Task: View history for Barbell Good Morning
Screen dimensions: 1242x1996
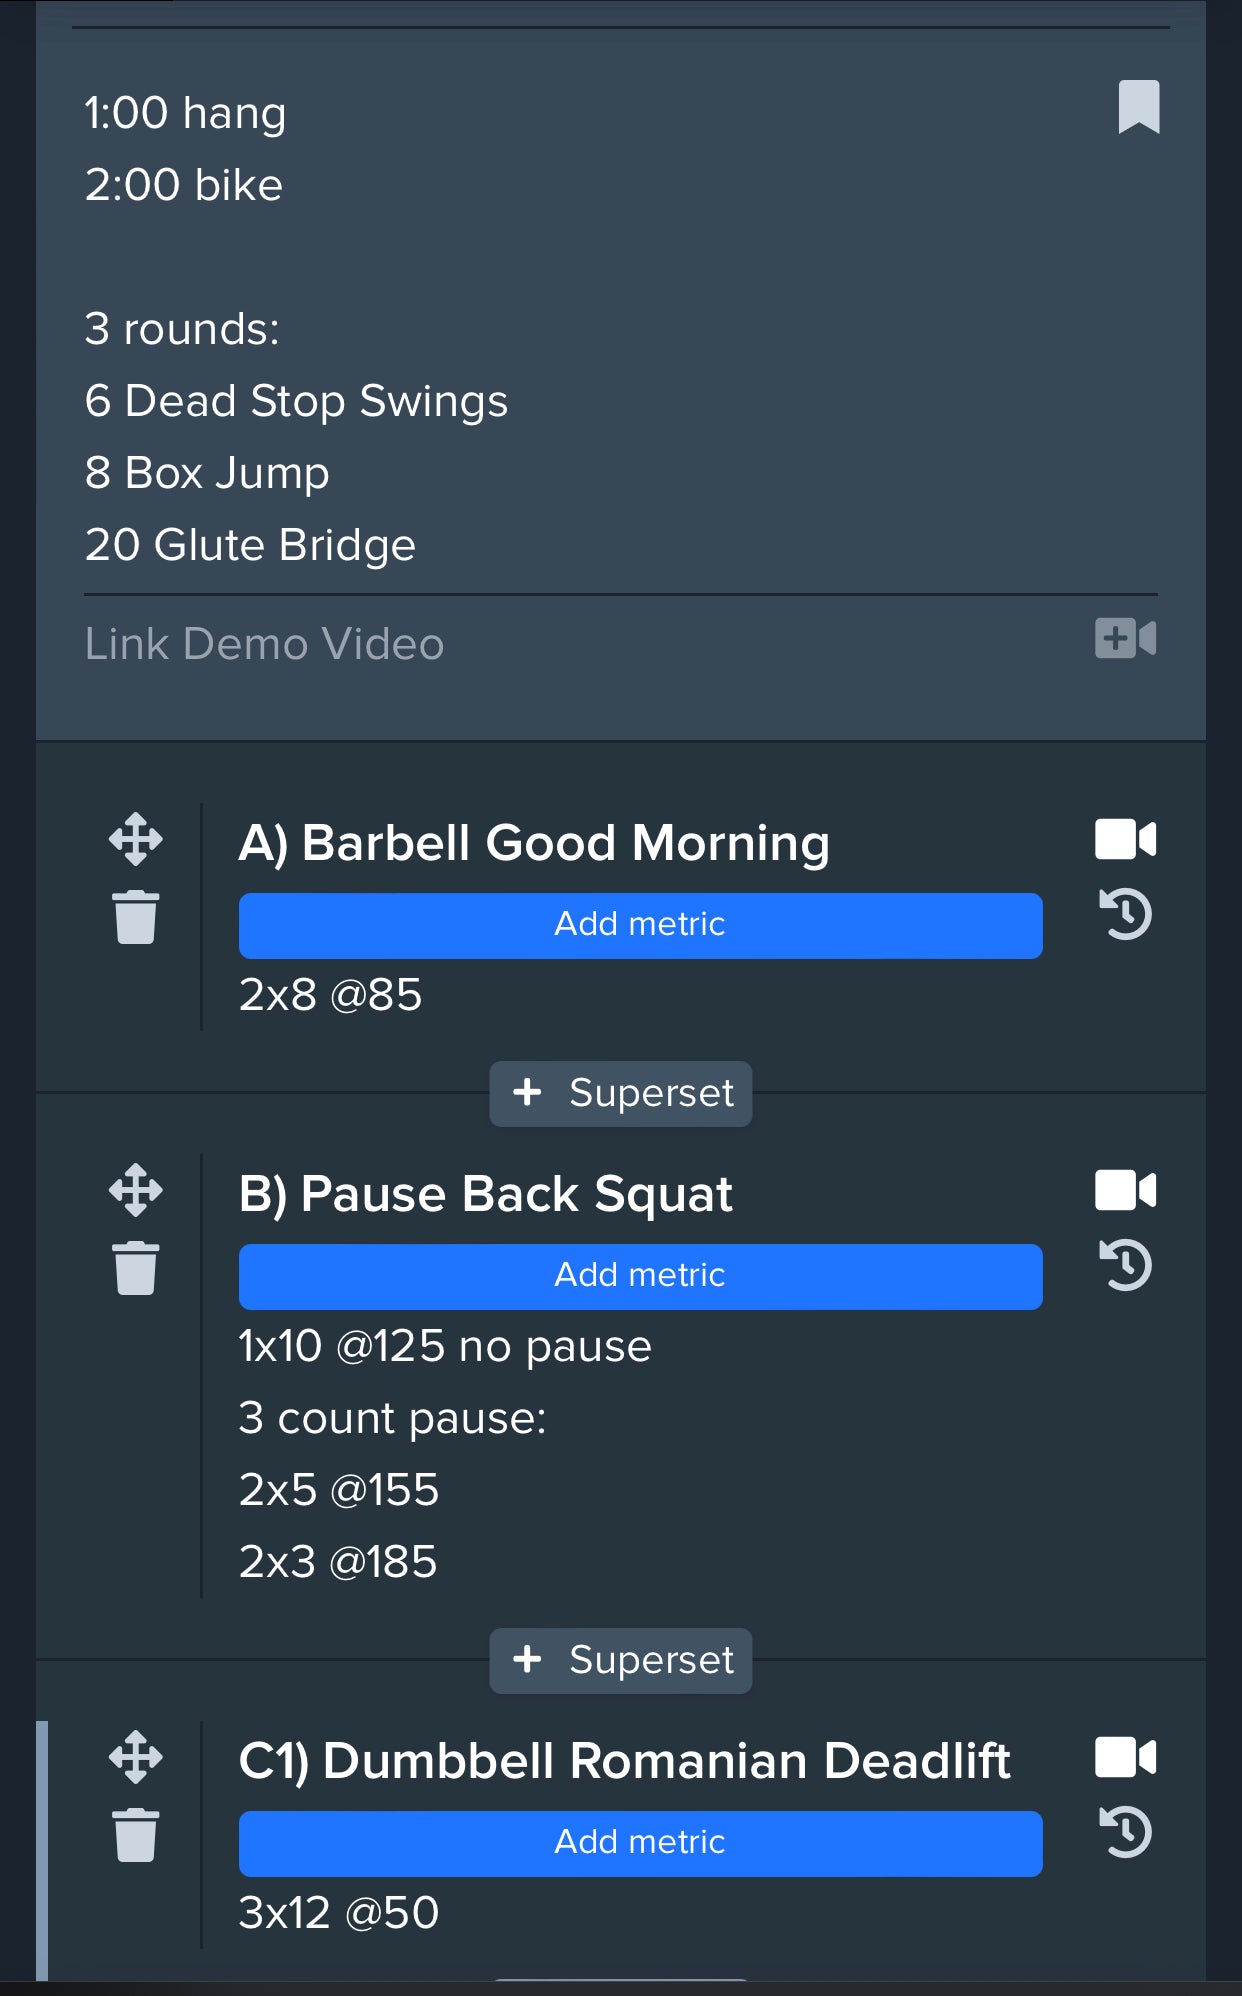Action: (x=1126, y=914)
